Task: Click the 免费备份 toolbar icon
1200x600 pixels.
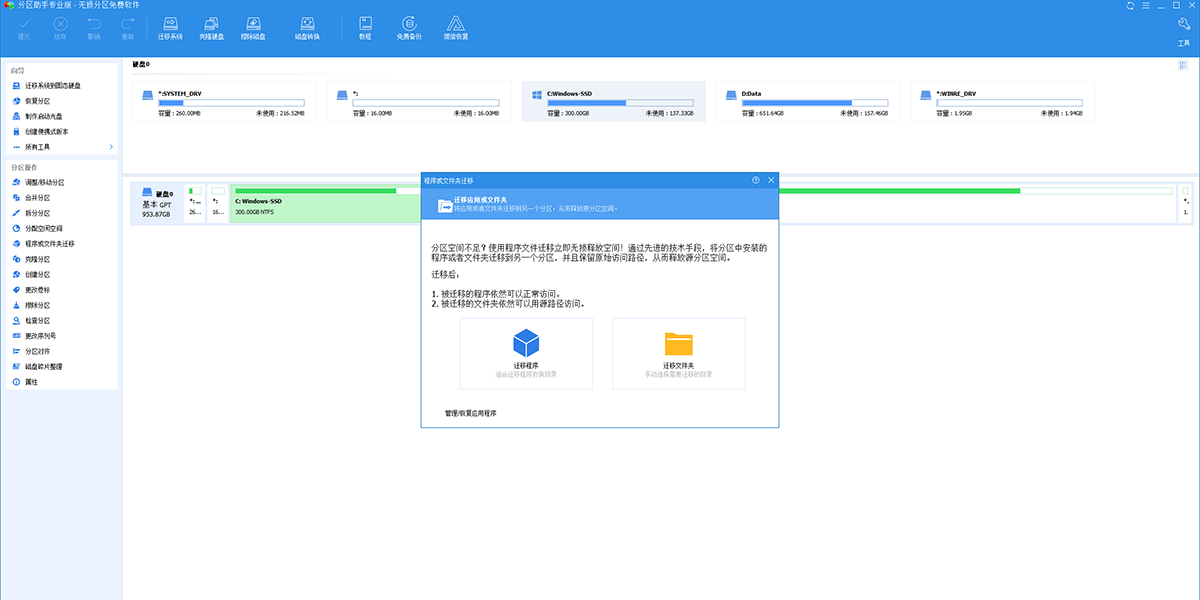Action: click(409, 27)
